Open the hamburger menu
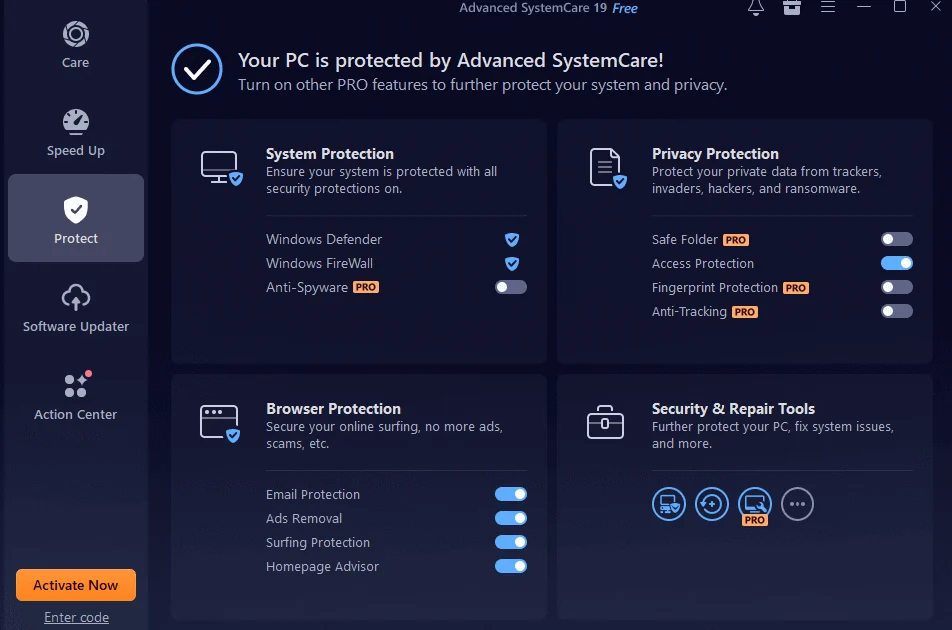Viewport: 952px width, 630px height. 828,8
